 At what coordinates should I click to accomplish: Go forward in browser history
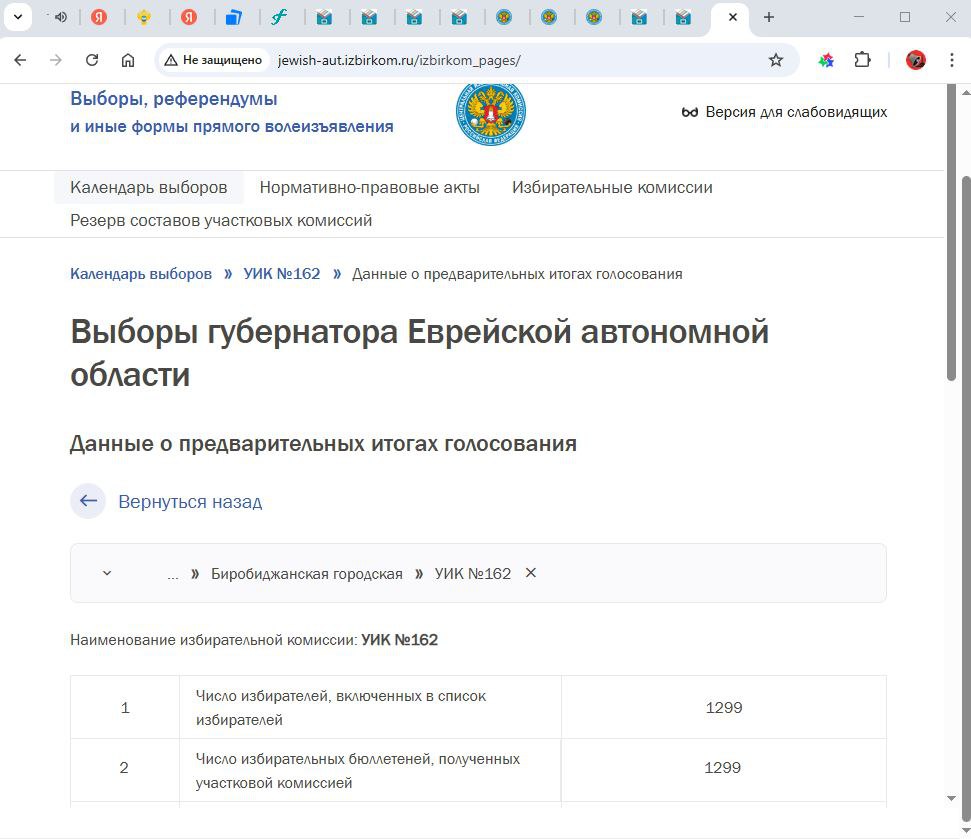click(56, 60)
